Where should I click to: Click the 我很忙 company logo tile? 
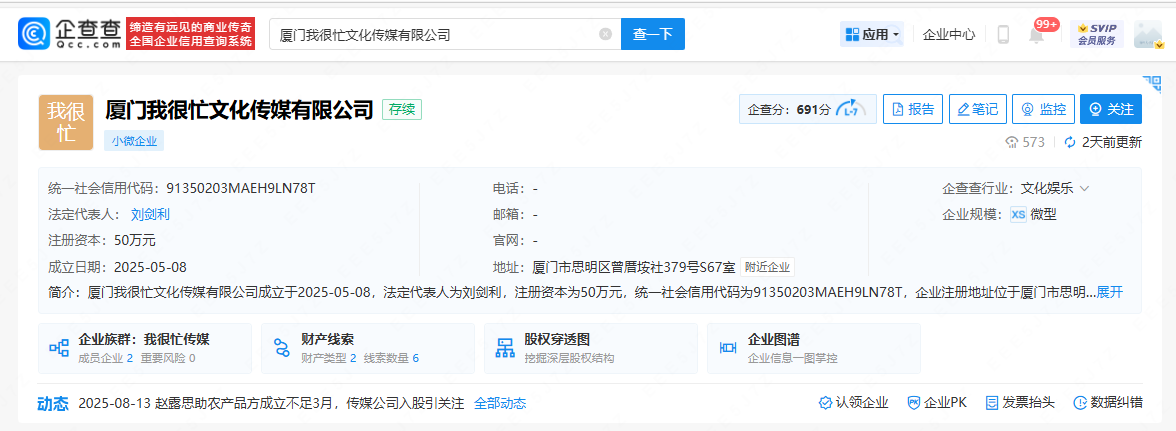66,122
